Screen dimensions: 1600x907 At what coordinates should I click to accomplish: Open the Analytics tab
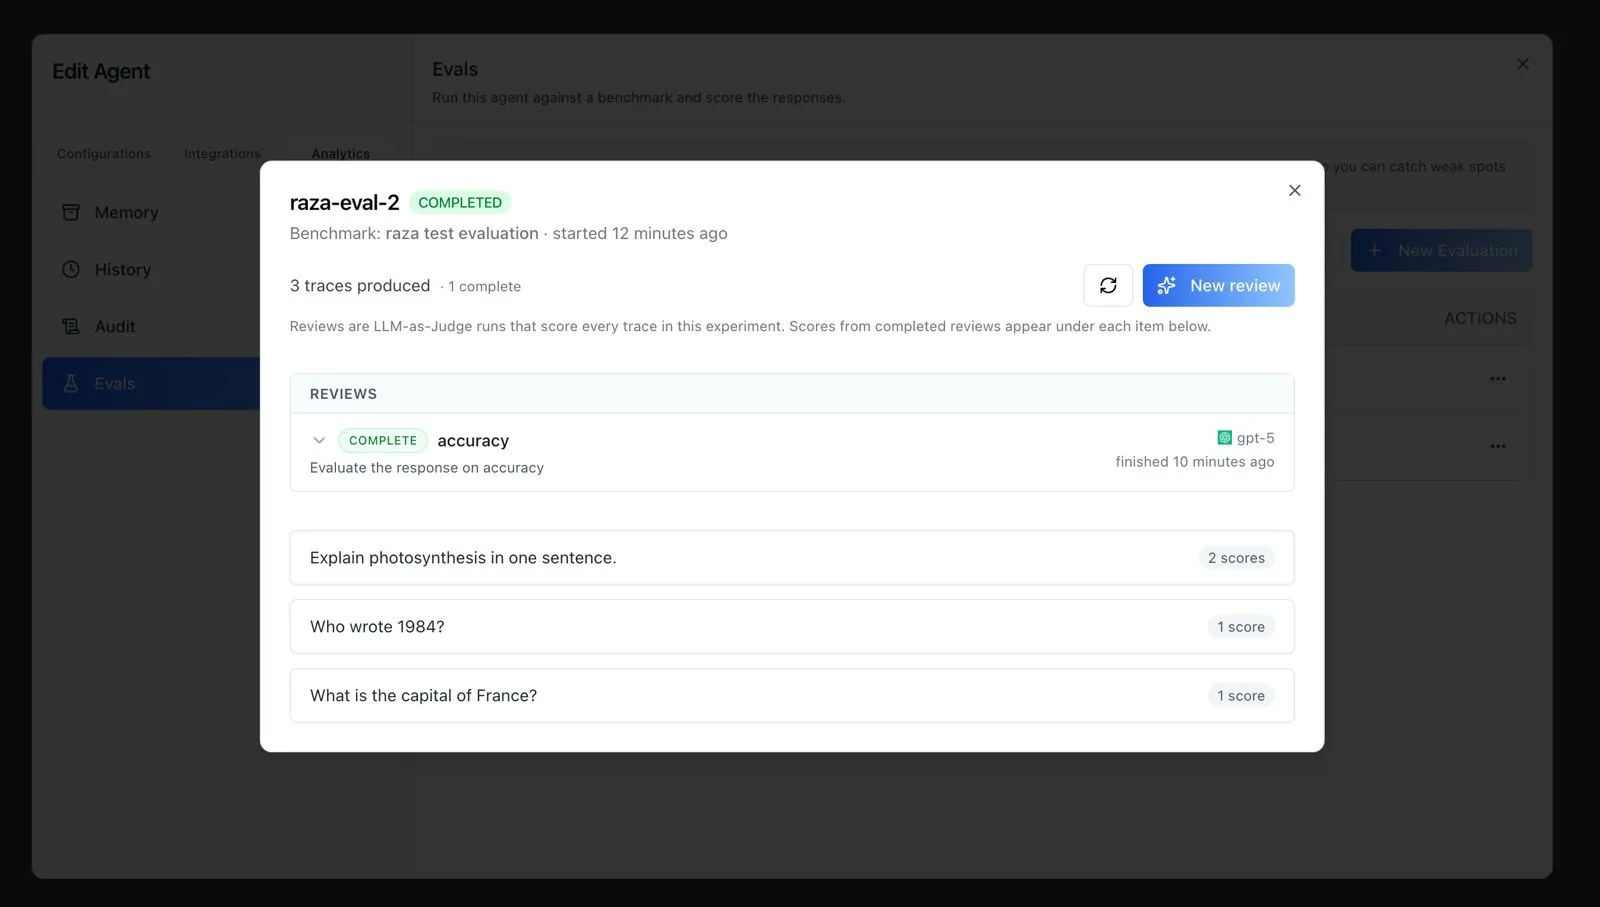click(340, 154)
